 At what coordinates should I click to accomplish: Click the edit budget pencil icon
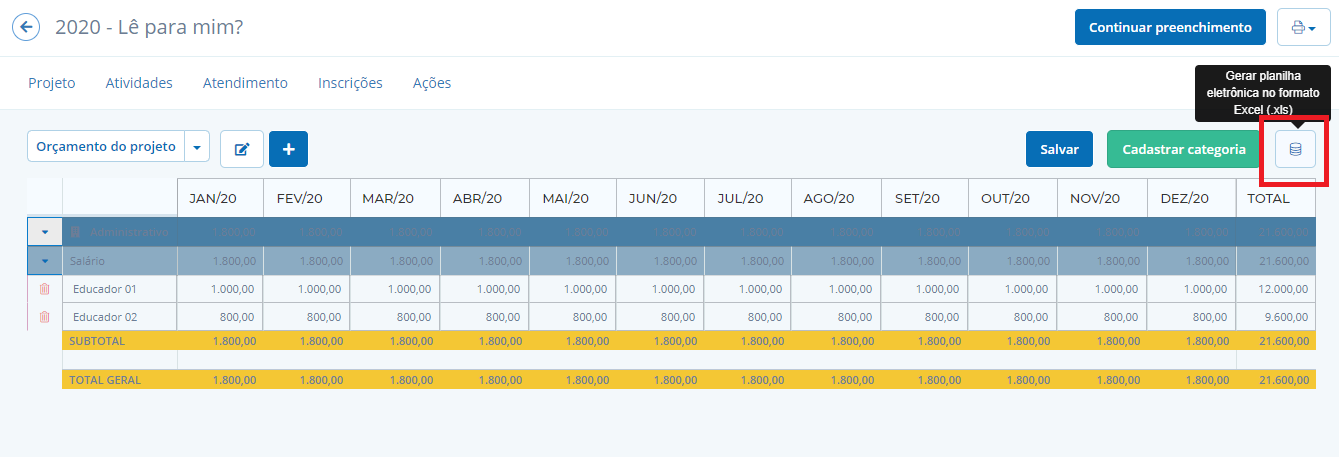[x=241, y=149]
